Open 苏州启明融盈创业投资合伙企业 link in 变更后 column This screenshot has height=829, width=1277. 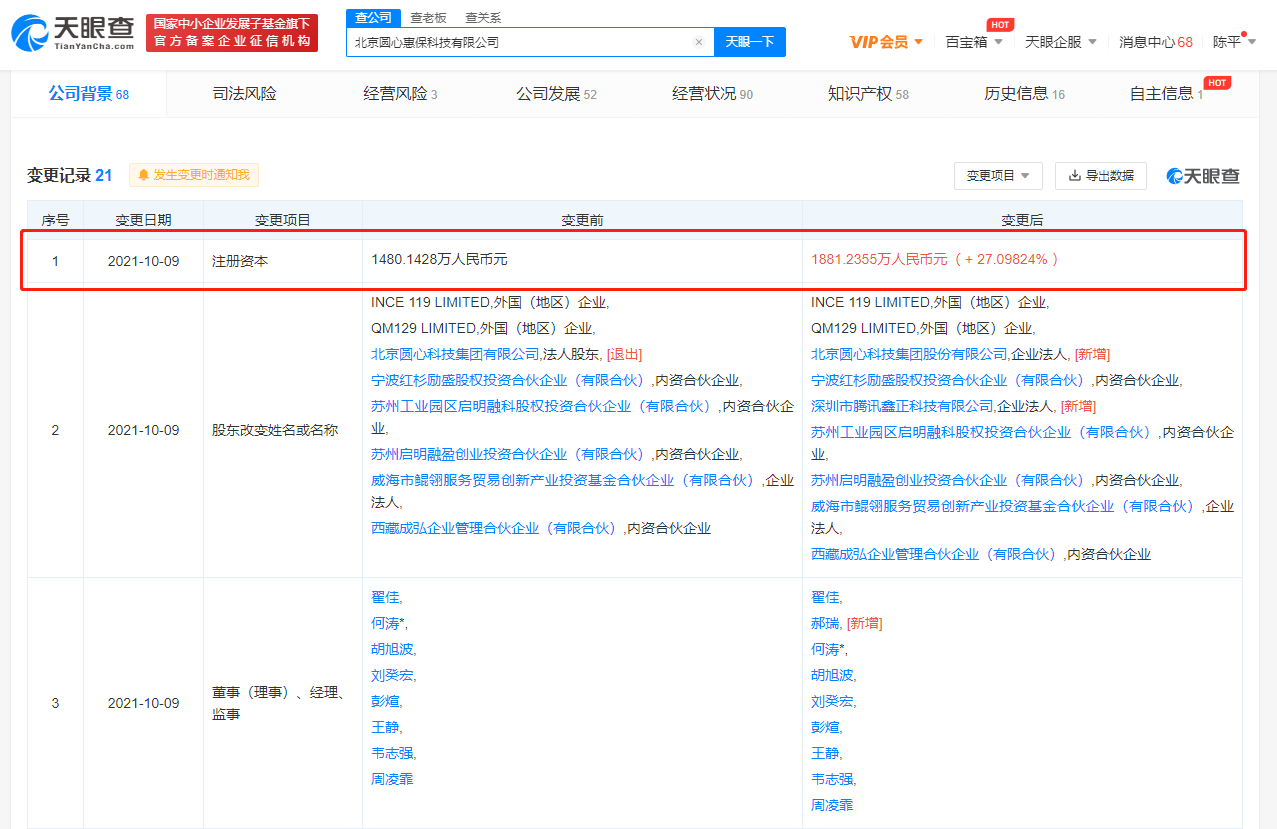point(950,480)
